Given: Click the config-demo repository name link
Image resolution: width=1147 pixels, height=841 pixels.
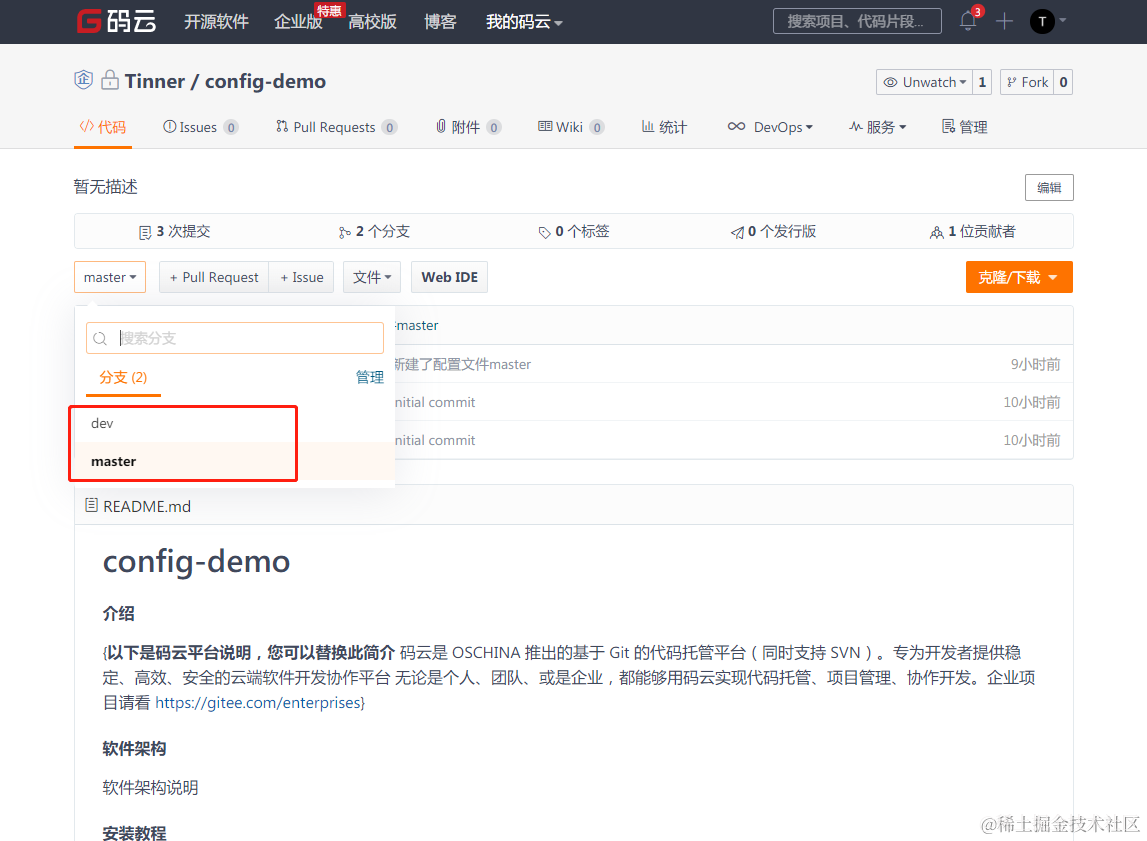Looking at the screenshot, I should click(265, 81).
